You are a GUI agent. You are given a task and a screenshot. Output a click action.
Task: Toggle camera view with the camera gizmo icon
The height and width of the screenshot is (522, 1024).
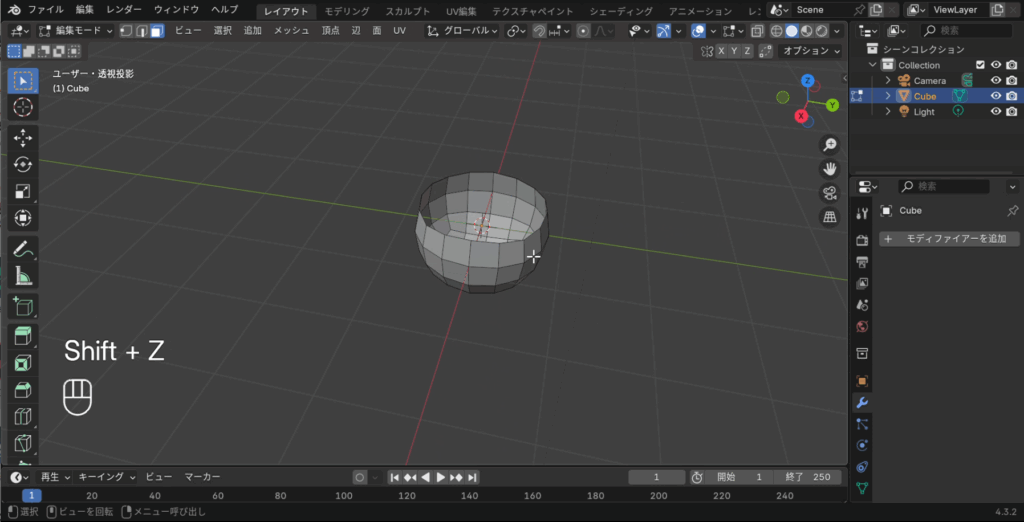tap(829, 193)
